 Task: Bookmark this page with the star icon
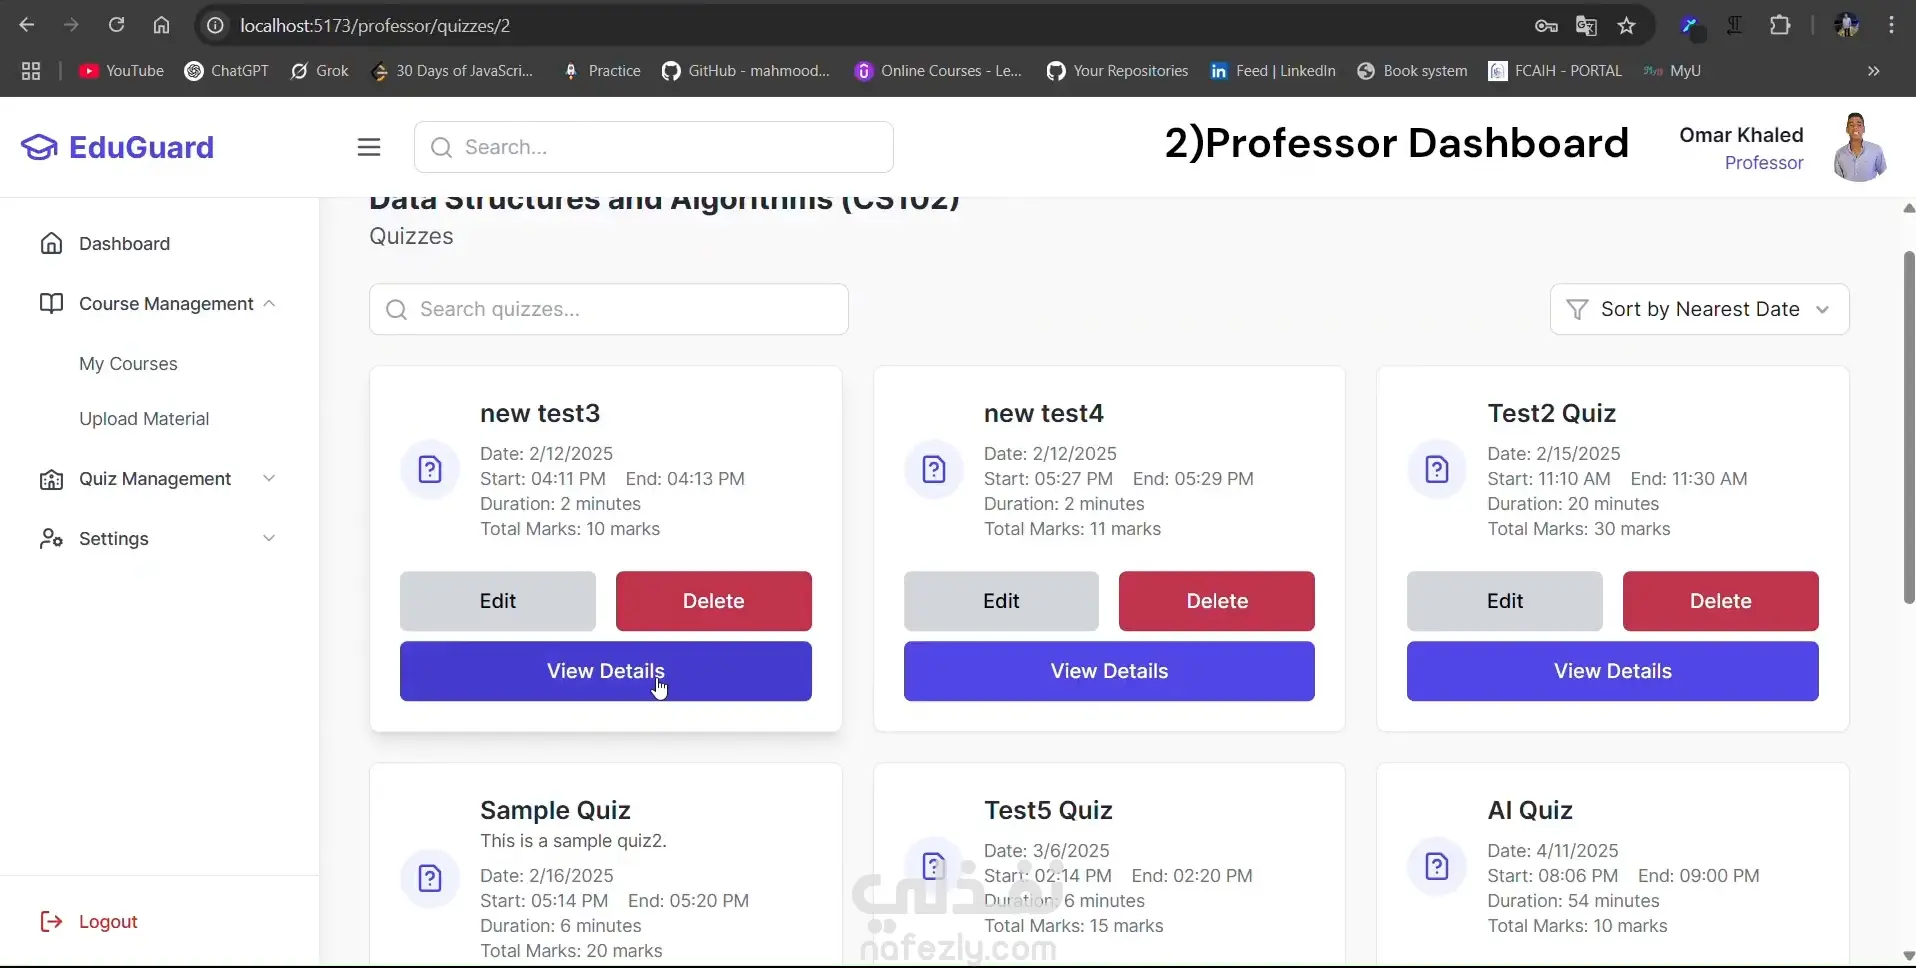pyautogui.click(x=1627, y=25)
